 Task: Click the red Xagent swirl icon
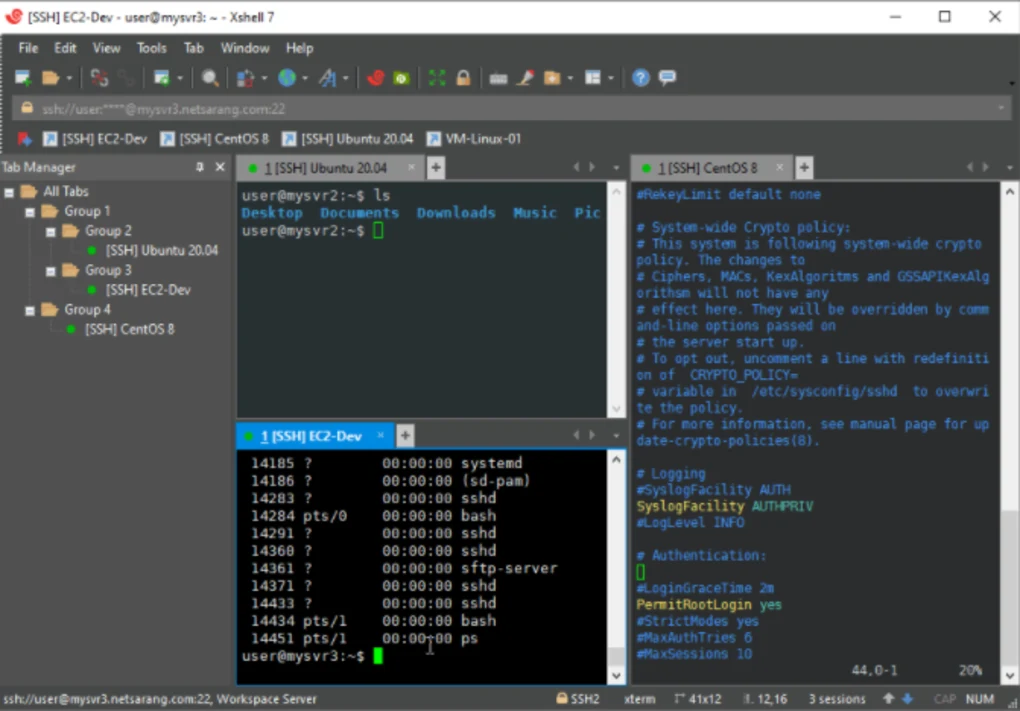376,78
